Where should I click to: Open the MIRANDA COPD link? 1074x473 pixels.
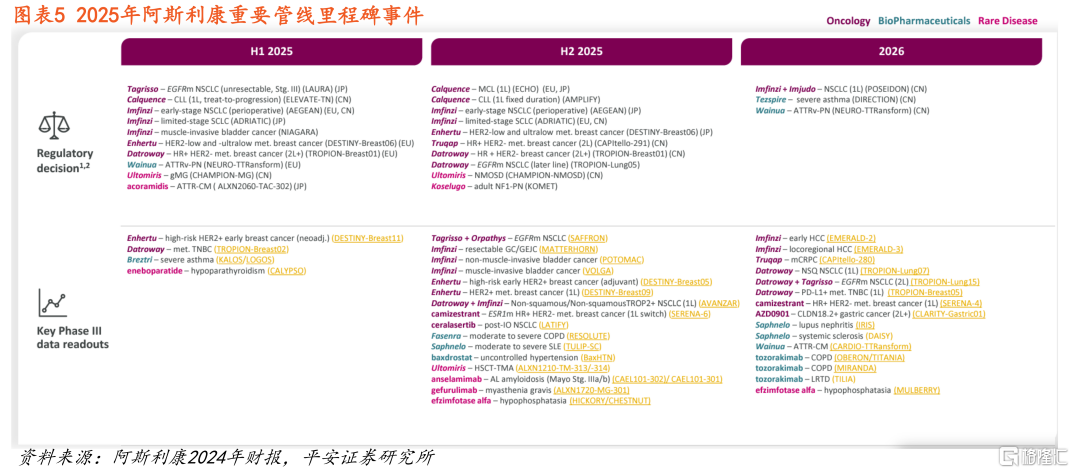click(855, 369)
